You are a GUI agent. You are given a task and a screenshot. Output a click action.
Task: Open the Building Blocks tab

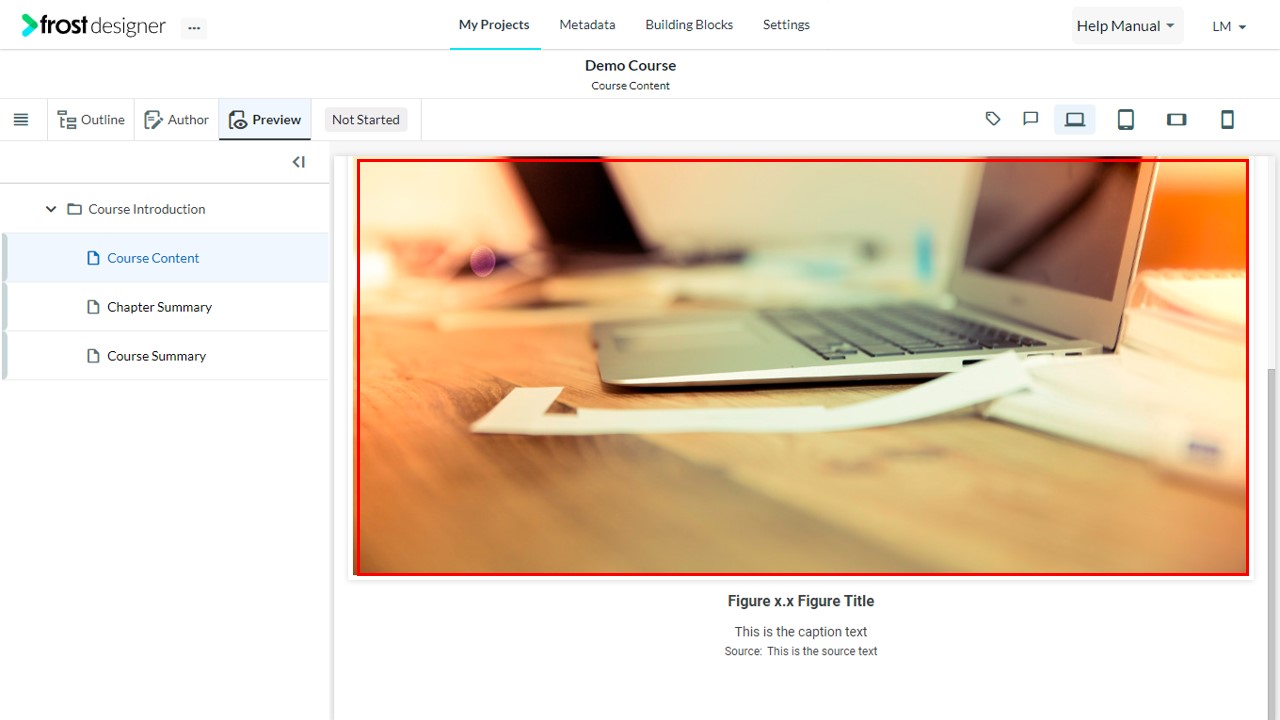[689, 25]
